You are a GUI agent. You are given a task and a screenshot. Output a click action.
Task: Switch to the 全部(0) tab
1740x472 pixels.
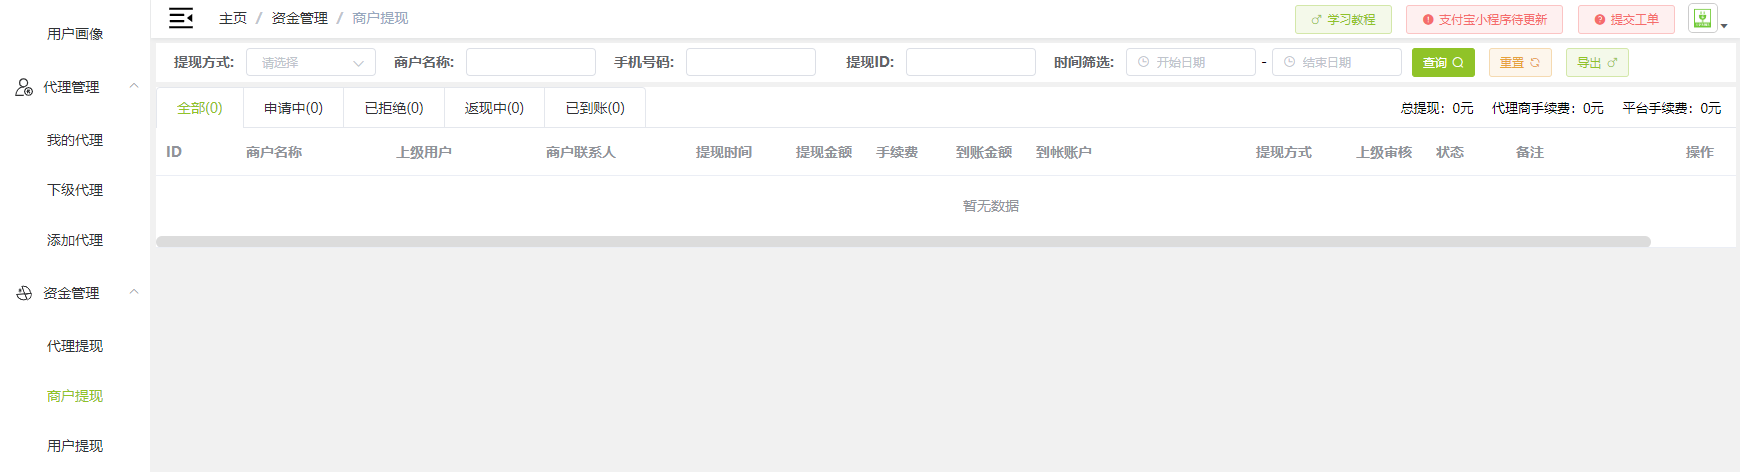pos(200,108)
